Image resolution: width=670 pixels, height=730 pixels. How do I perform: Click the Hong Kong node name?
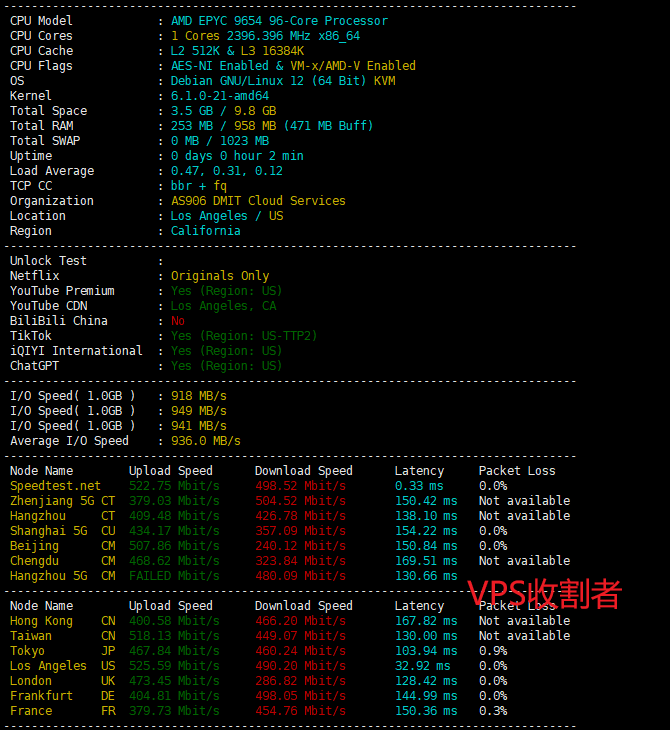click(41, 621)
